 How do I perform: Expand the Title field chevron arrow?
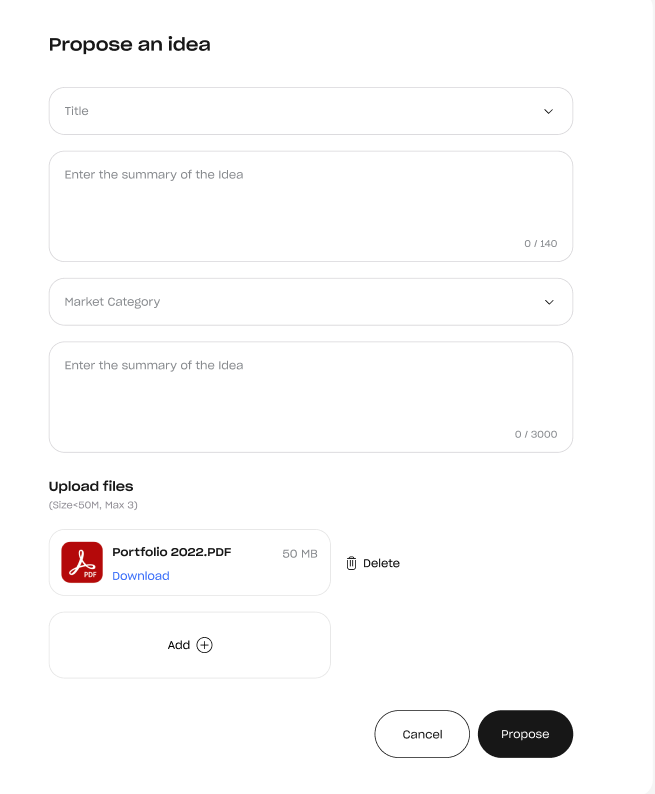(x=549, y=111)
